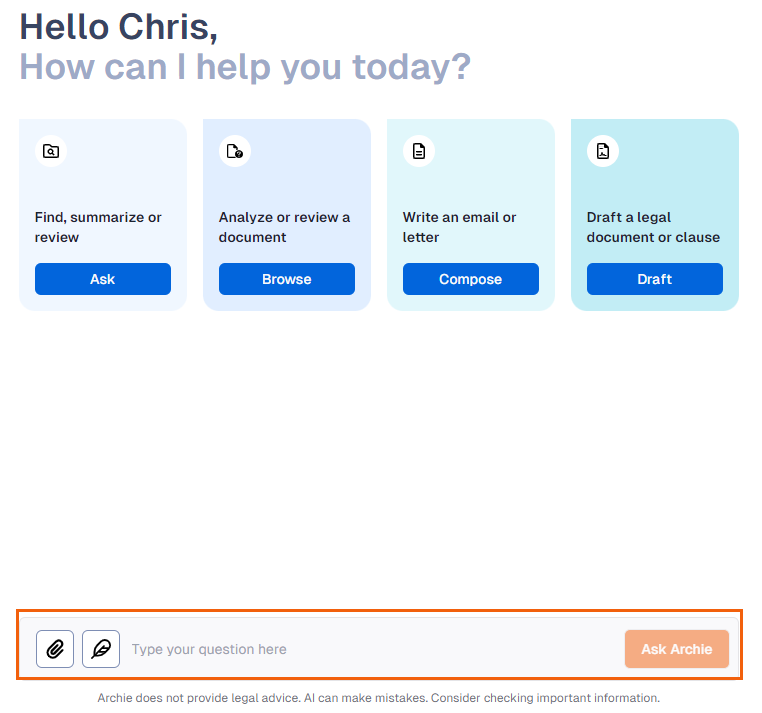762x713 pixels.
Task: Click the folder search icon on Find card
Action: (x=51, y=151)
